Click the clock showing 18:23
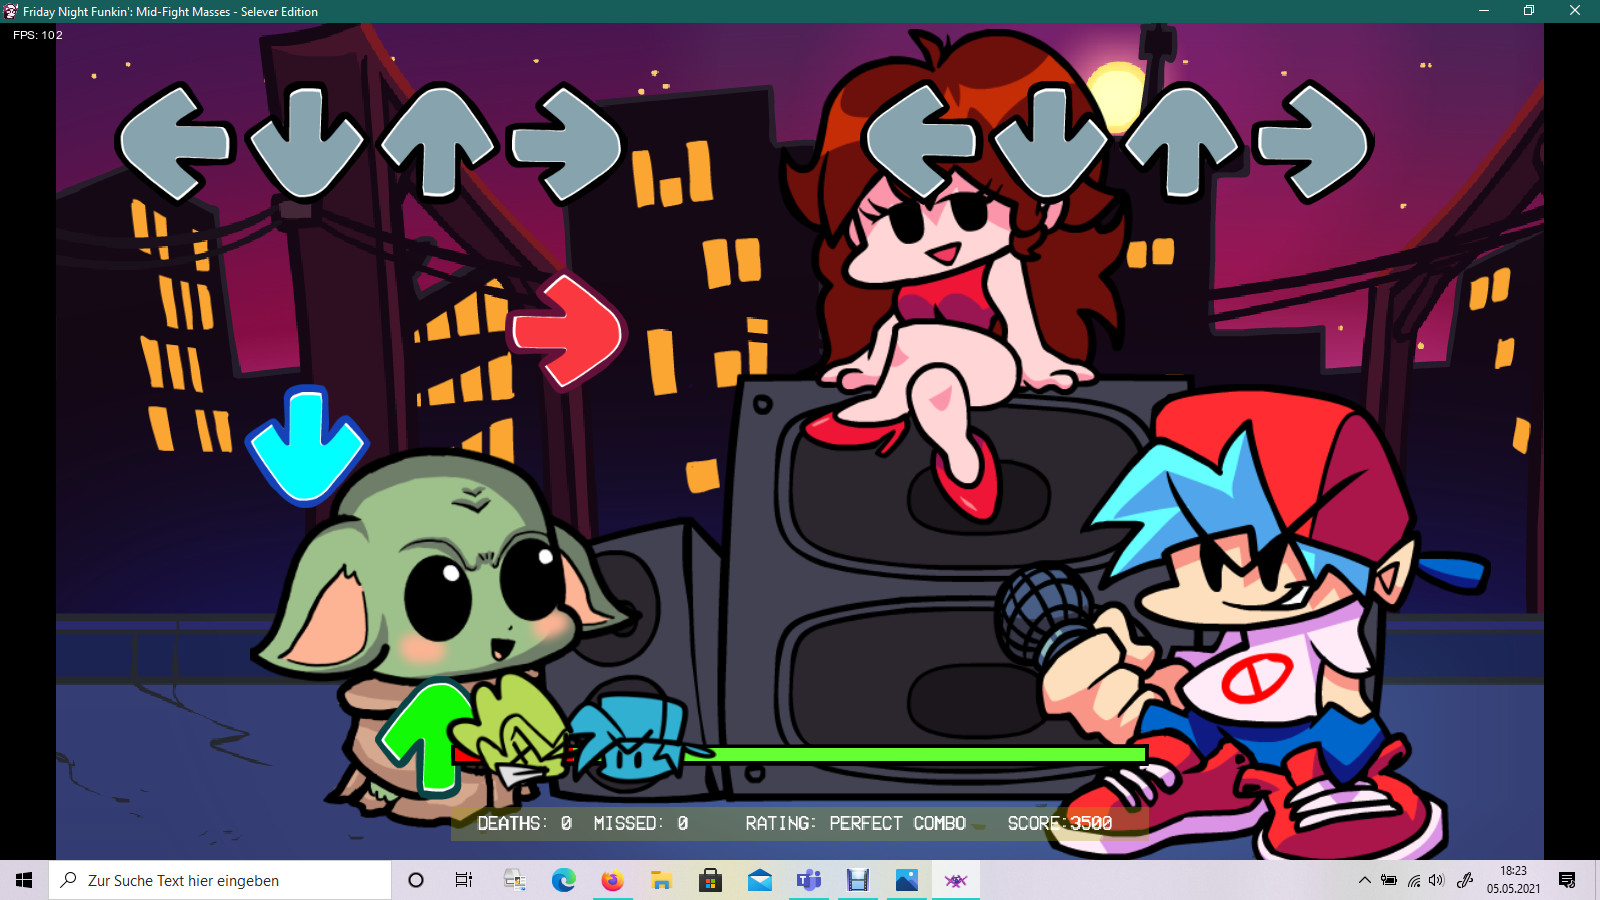This screenshot has width=1600, height=900. (x=1513, y=880)
